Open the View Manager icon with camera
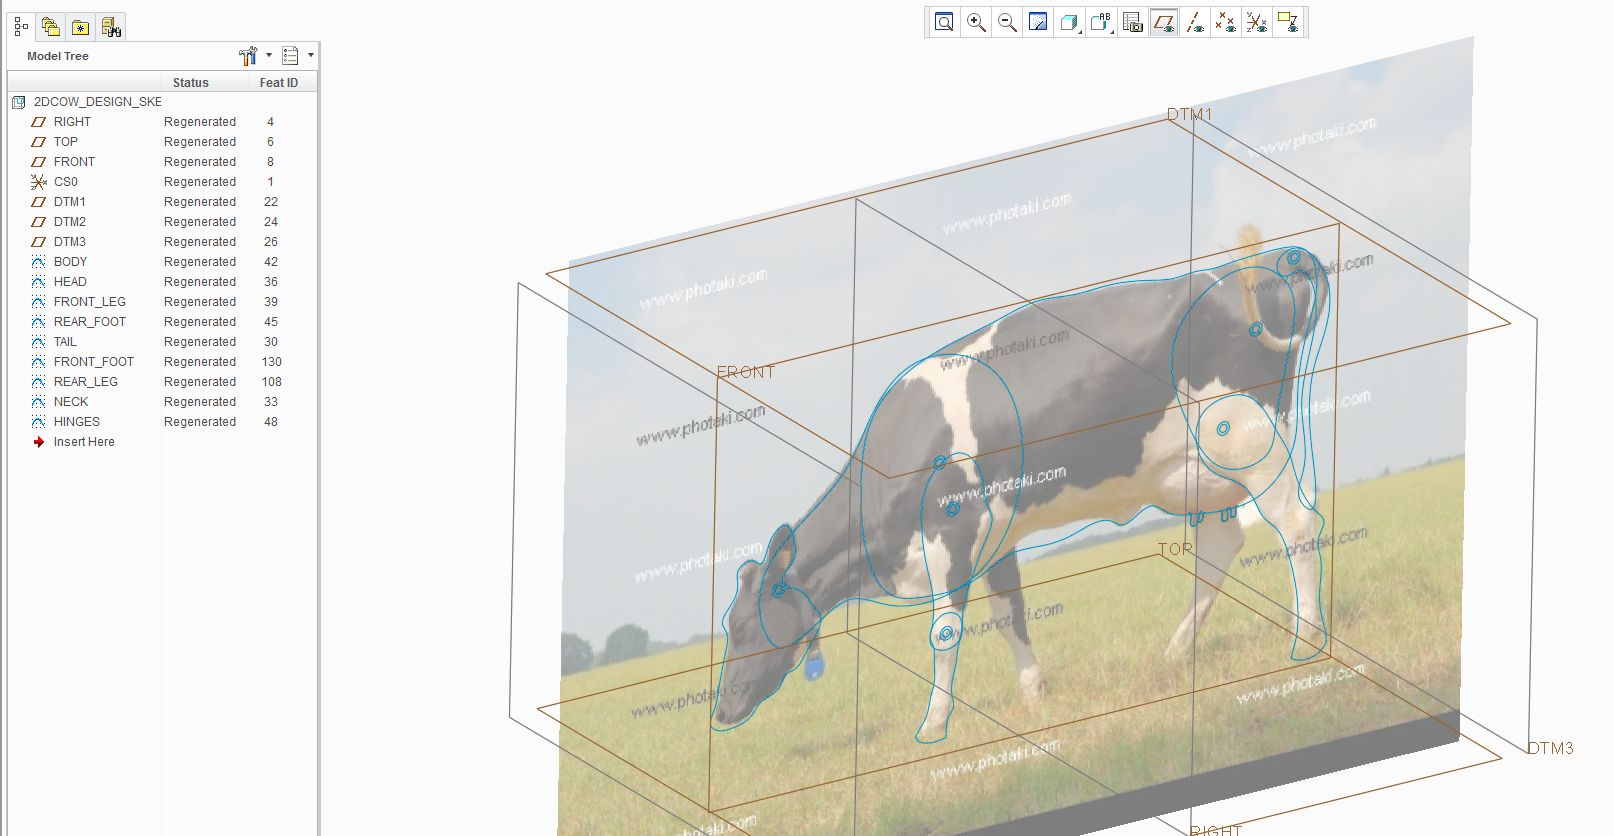This screenshot has width=1614, height=836. pyautogui.click(x=1133, y=23)
